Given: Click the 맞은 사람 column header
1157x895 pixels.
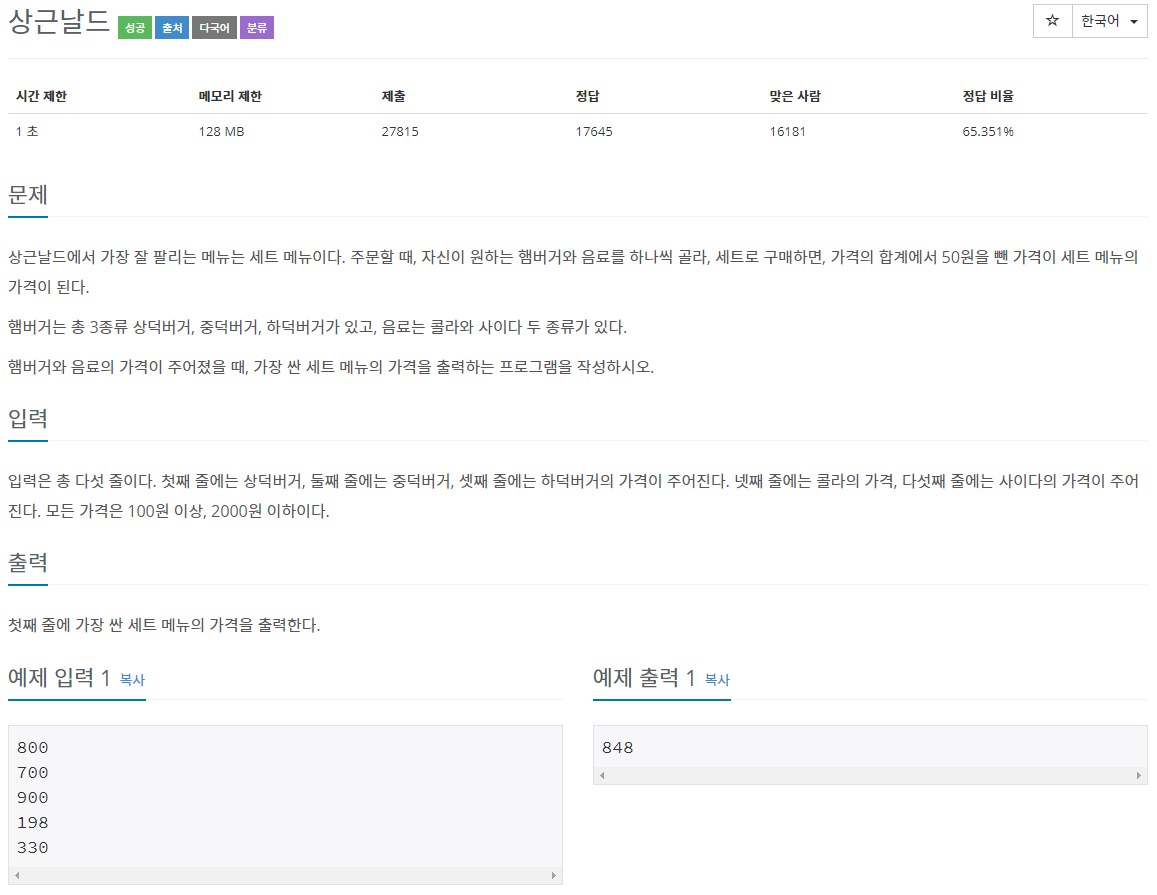Looking at the screenshot, I should tap(795, 96).
